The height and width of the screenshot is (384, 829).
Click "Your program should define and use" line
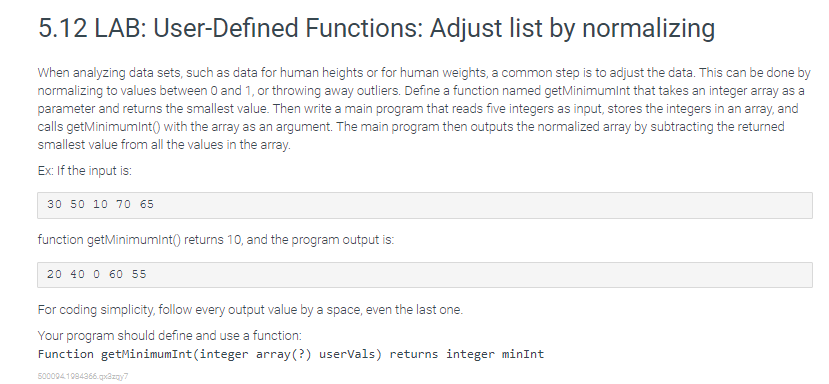(170, 336)
